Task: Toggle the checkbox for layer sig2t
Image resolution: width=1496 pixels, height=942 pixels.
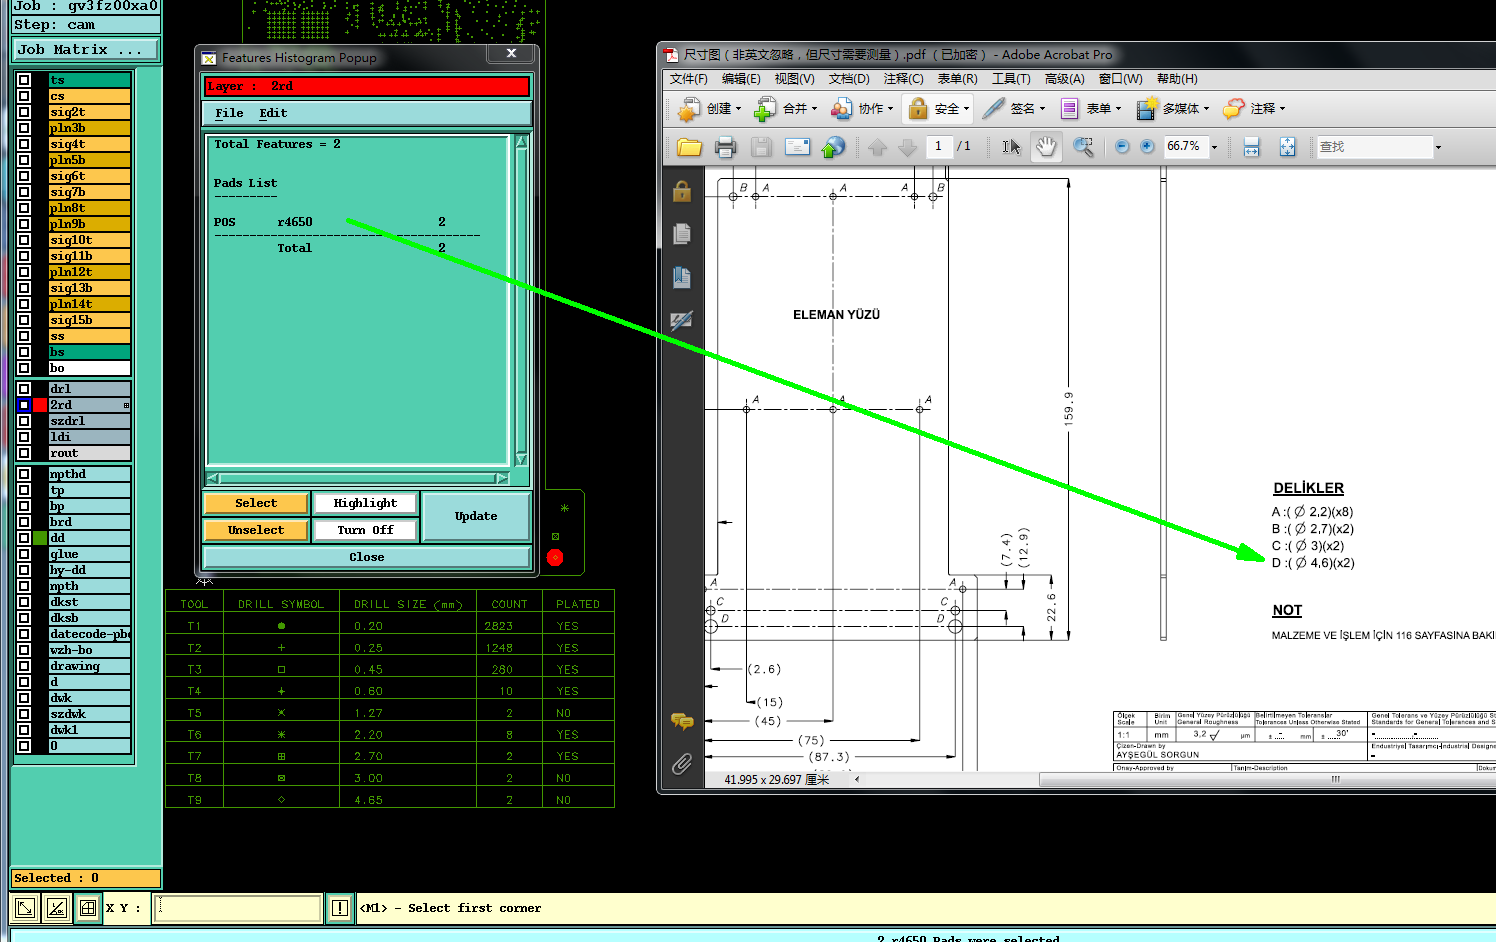Action: pyautogui.click(x=24, y=112)
